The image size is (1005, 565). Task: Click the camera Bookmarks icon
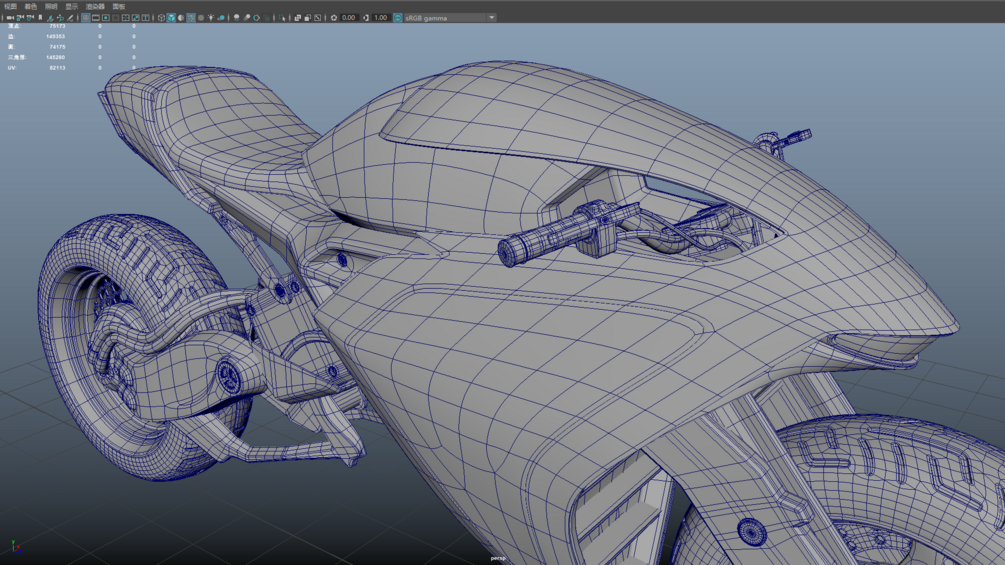tap(40, 18)
